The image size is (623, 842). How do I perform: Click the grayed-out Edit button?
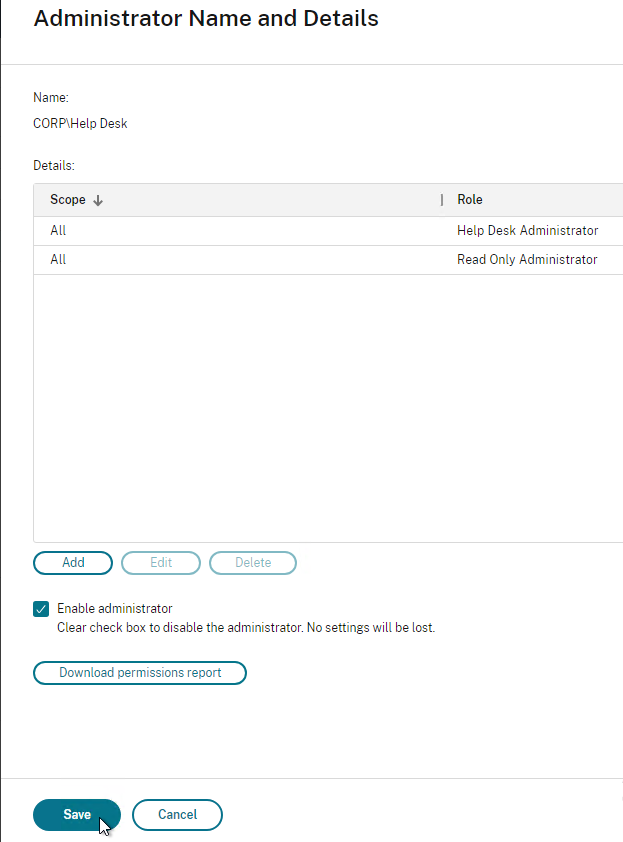point(161,563)
